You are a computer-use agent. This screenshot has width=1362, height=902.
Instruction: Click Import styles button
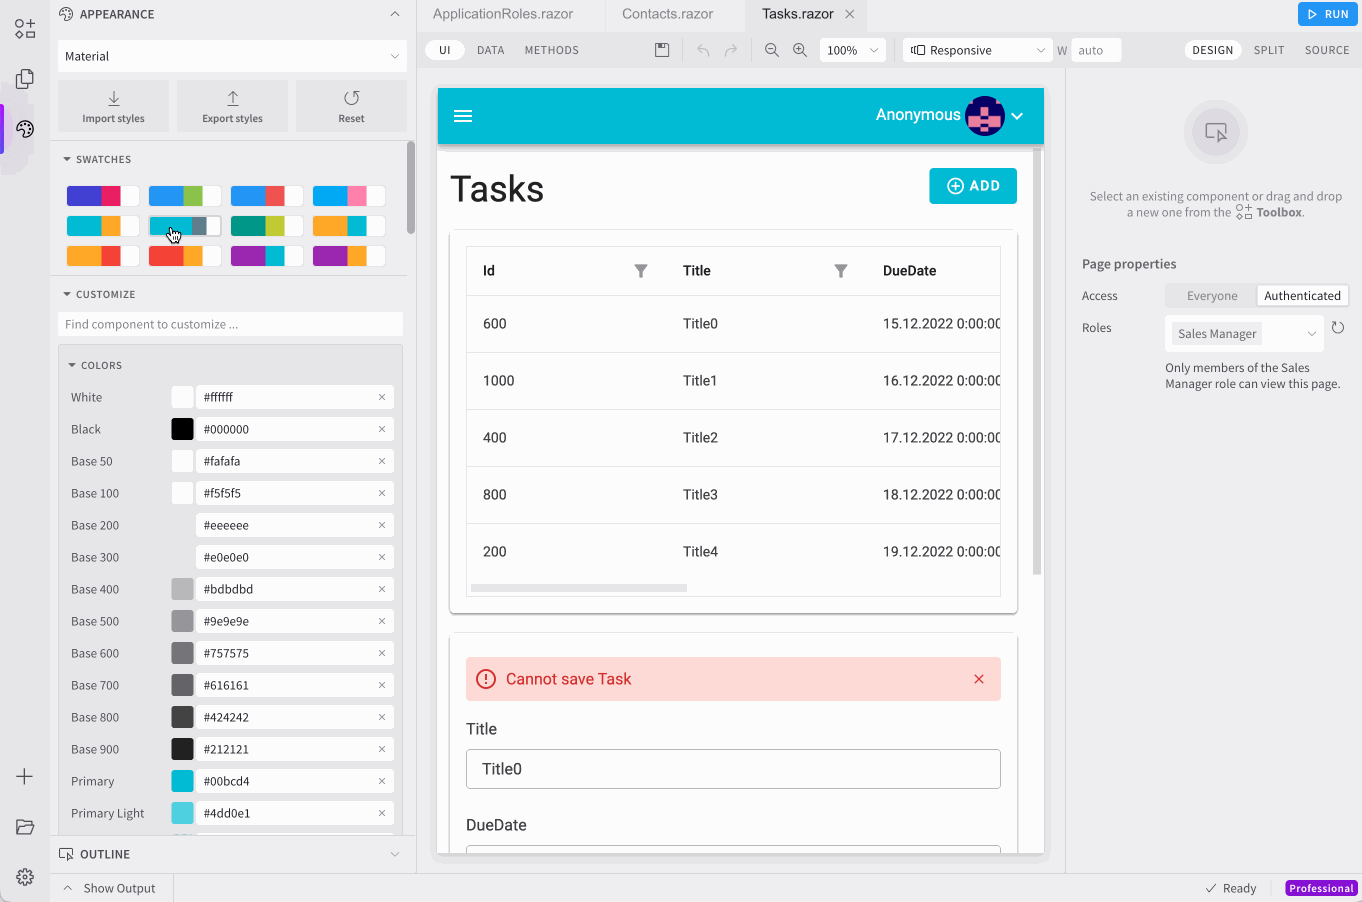(113, 106)
